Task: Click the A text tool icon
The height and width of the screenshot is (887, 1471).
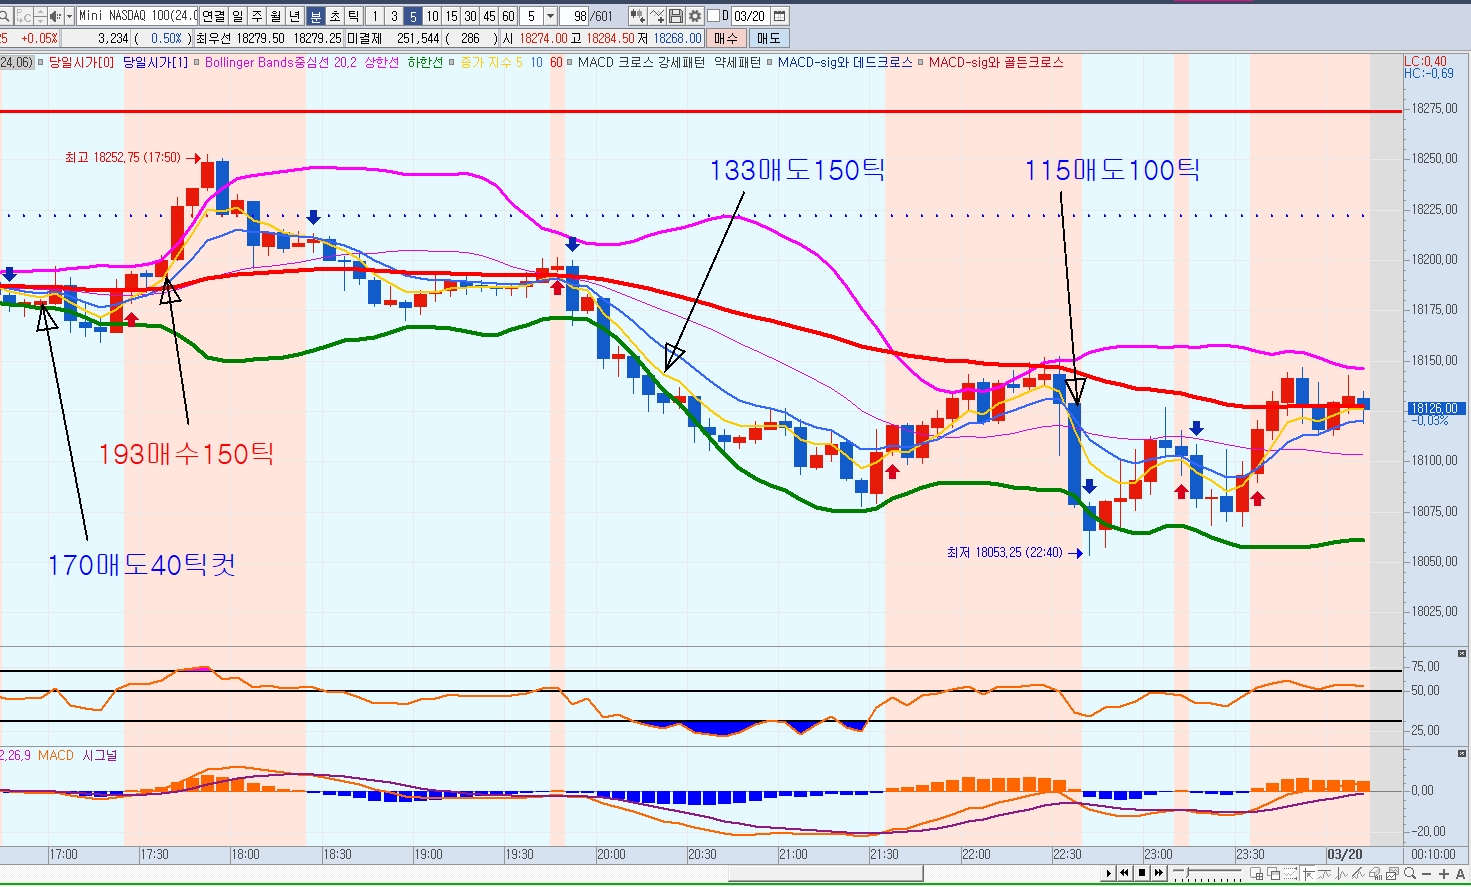Action: [1460, 874]
